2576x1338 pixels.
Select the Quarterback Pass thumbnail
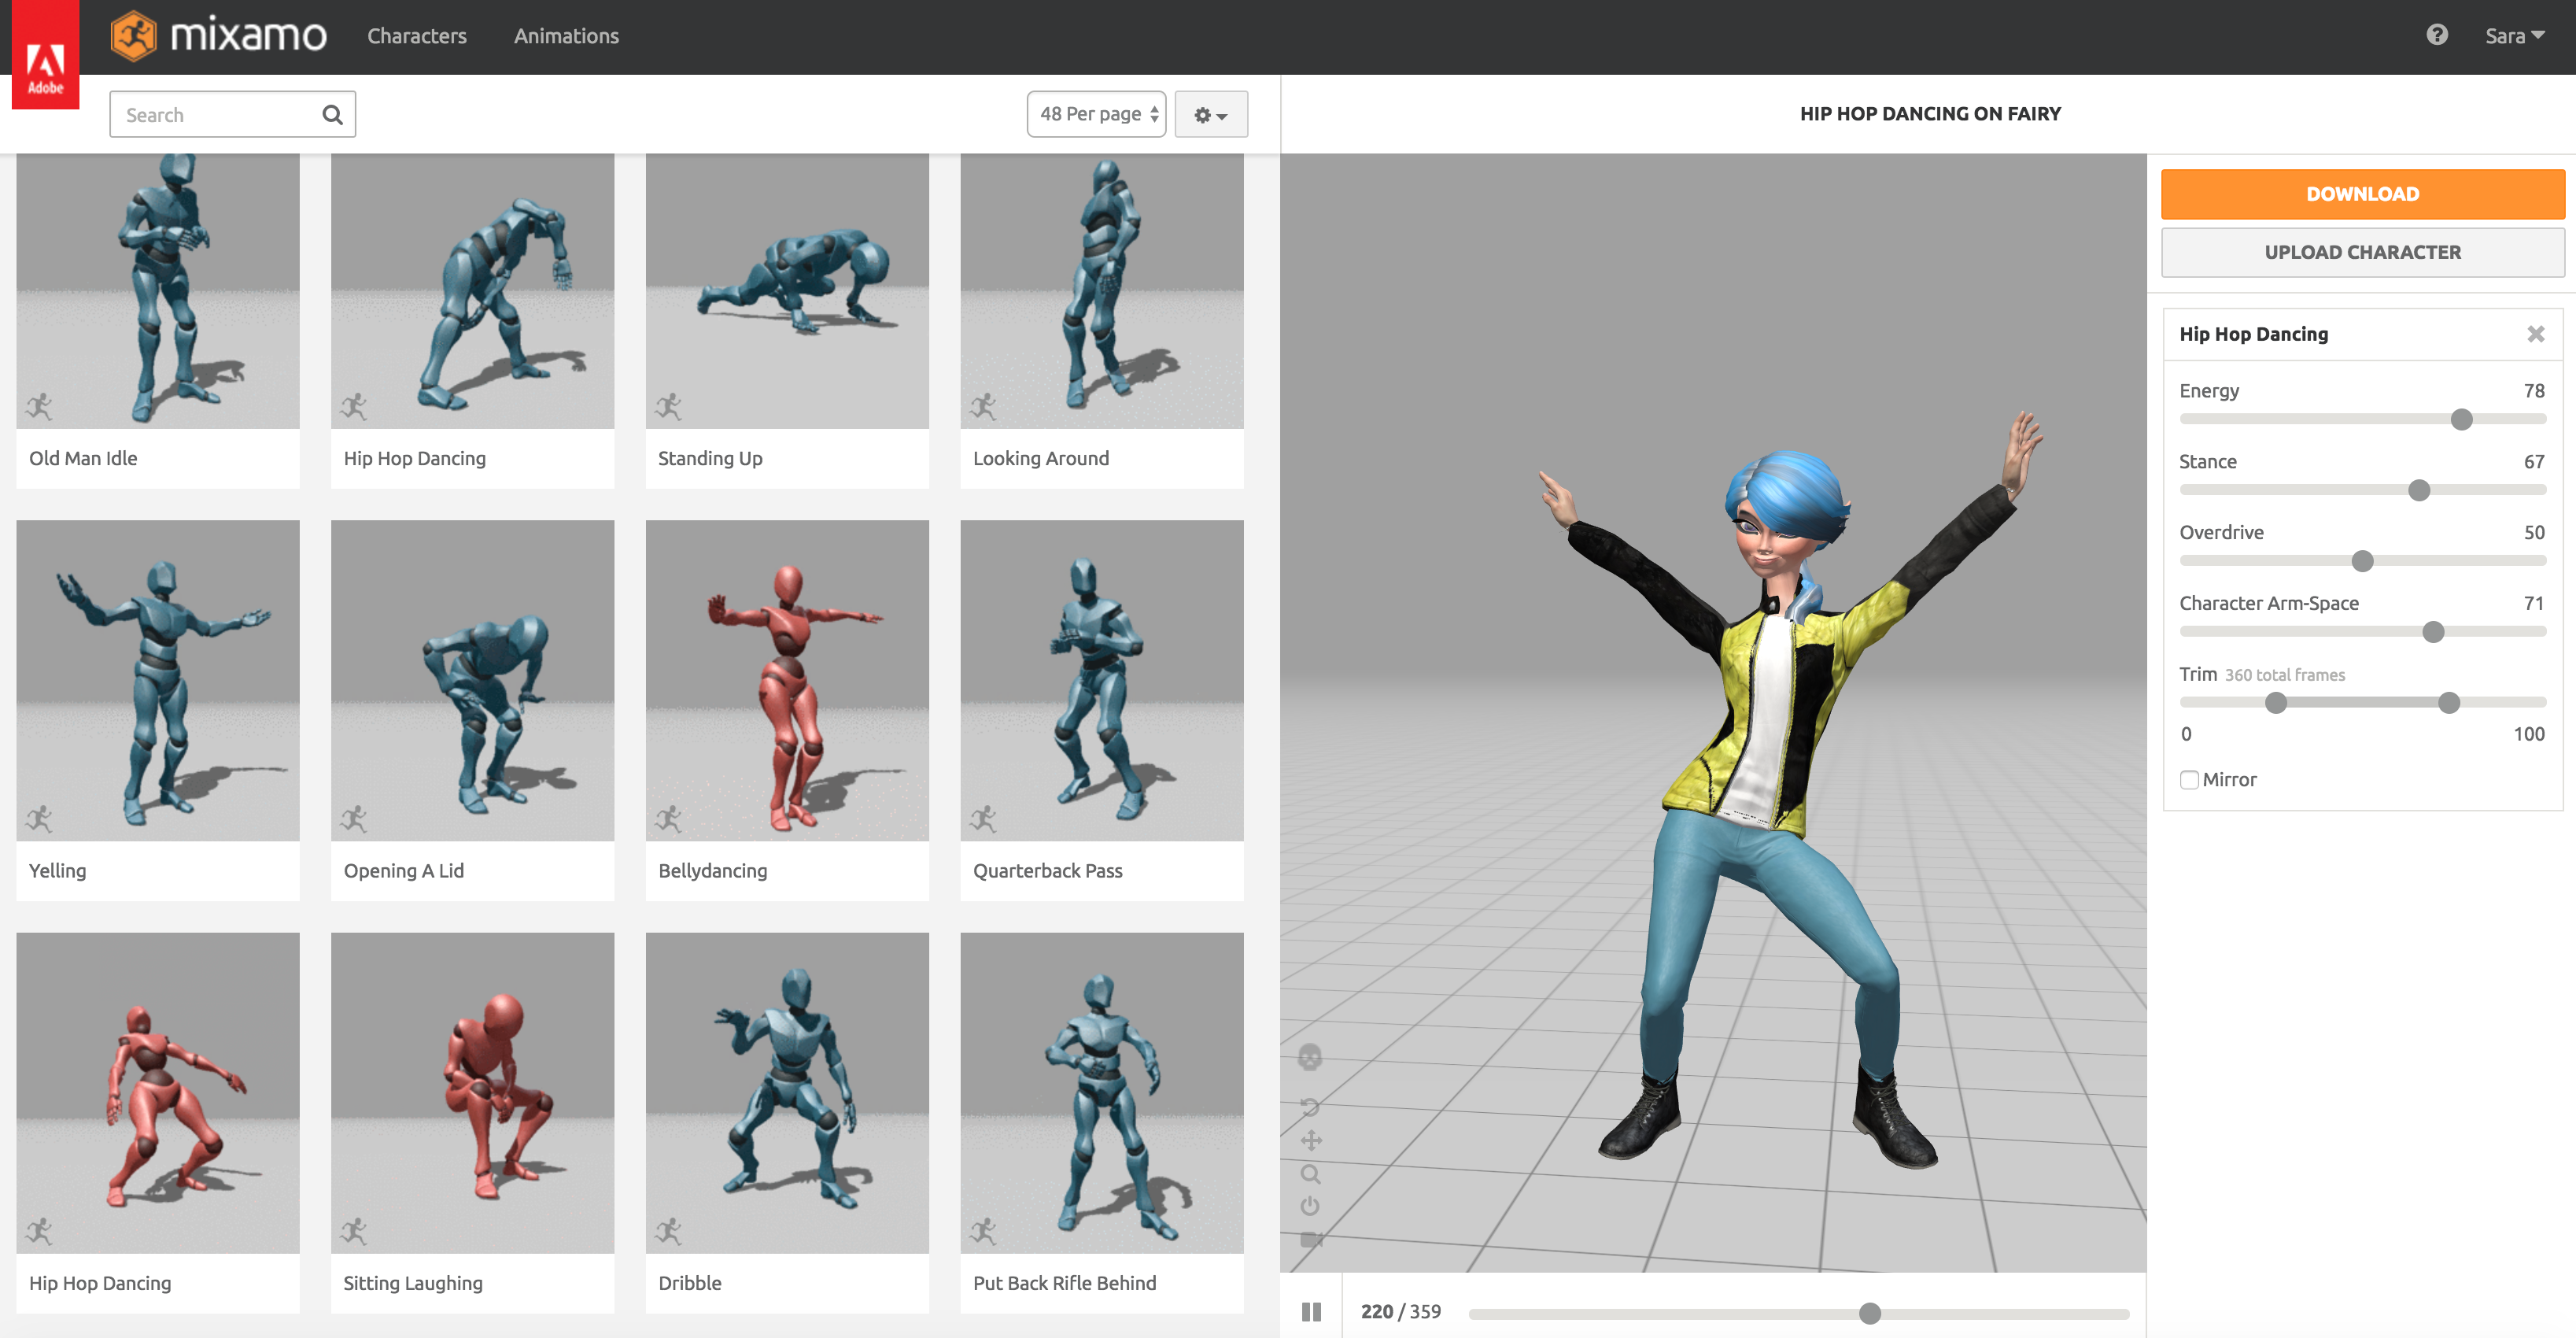coord(1102,680)
